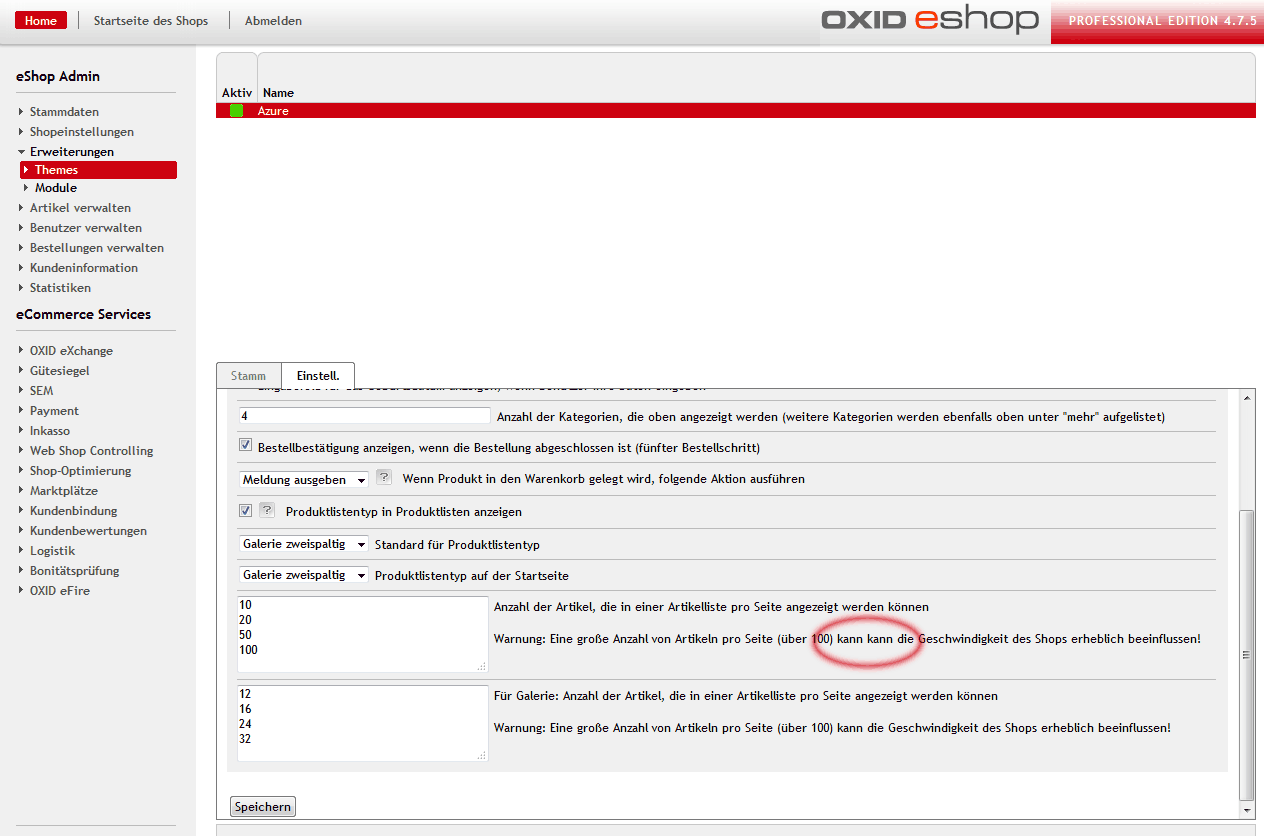Click resize grip of first article count textarea
This screenshot has width=1264, height=836.
click(x=481, y=666)
